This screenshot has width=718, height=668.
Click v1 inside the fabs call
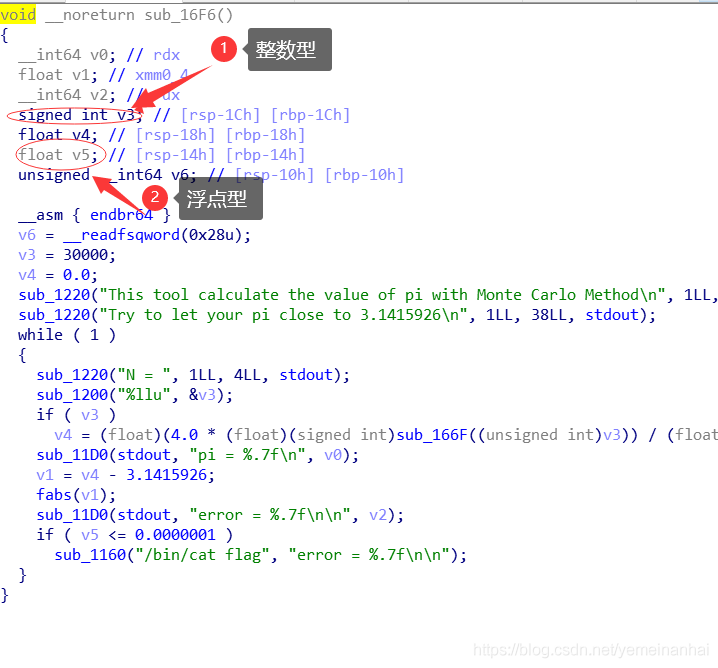pos(90,495)
